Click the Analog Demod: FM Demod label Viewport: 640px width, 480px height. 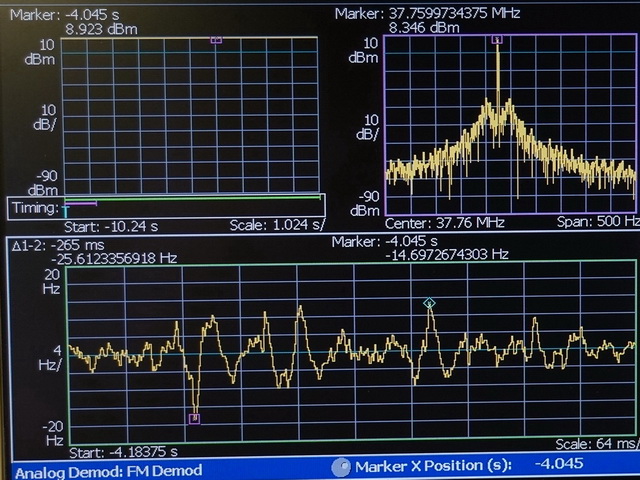109,471
